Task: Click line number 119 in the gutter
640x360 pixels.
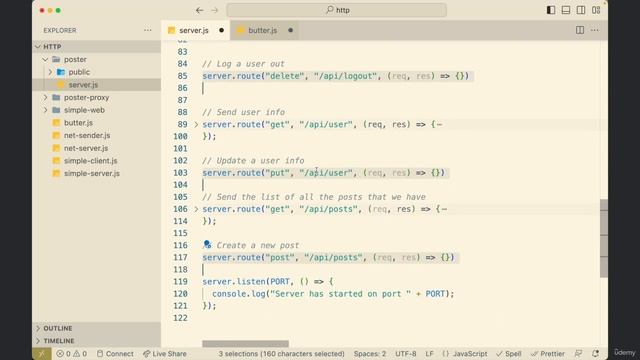Action: [180, 282]
